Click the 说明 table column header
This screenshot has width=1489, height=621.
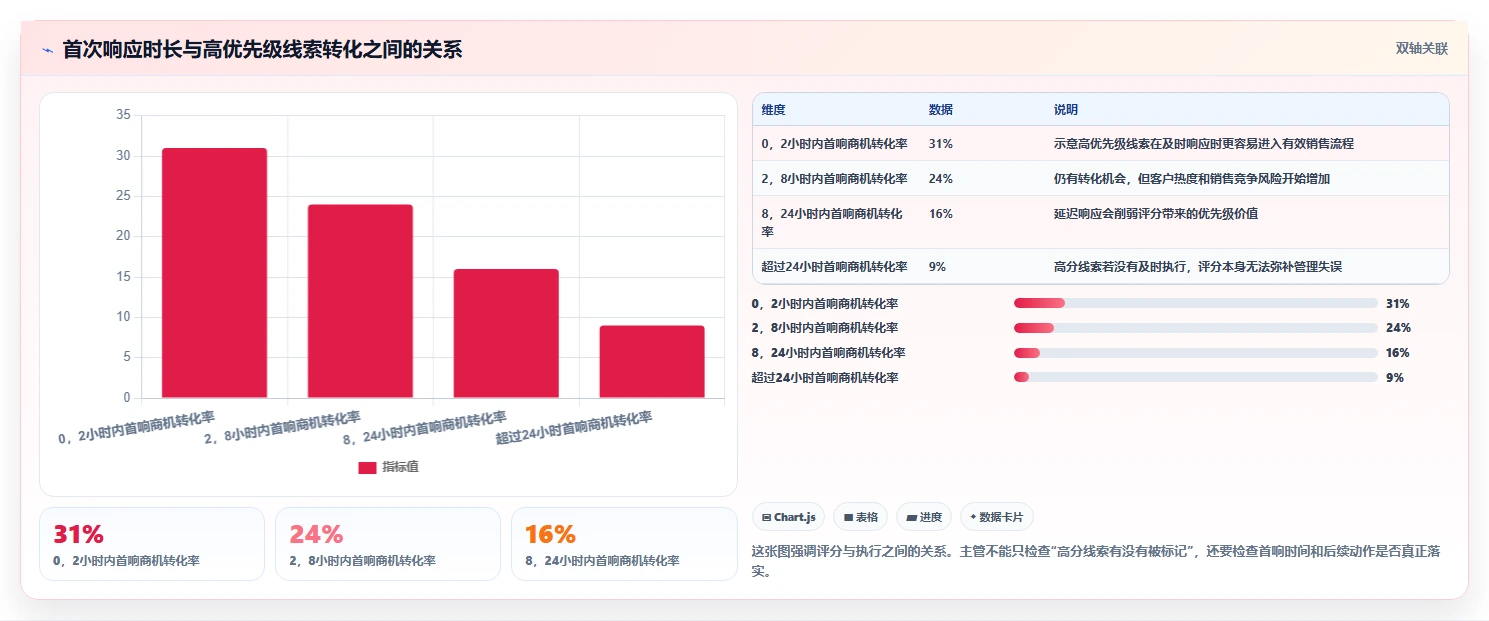1066,110
